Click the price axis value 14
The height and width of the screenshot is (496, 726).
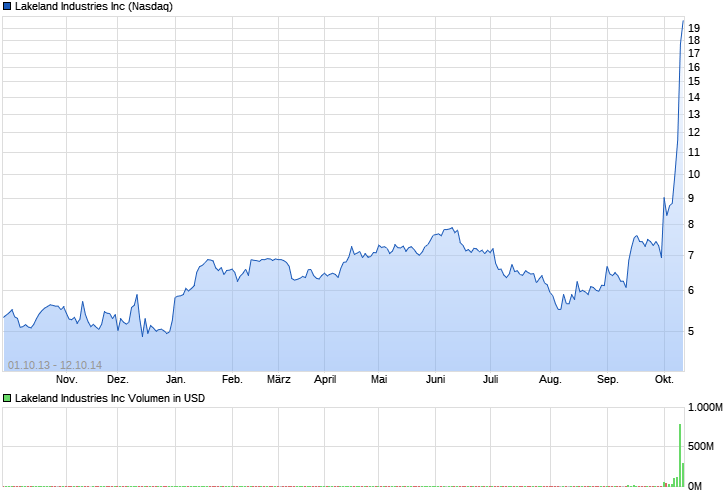(694, 97)
